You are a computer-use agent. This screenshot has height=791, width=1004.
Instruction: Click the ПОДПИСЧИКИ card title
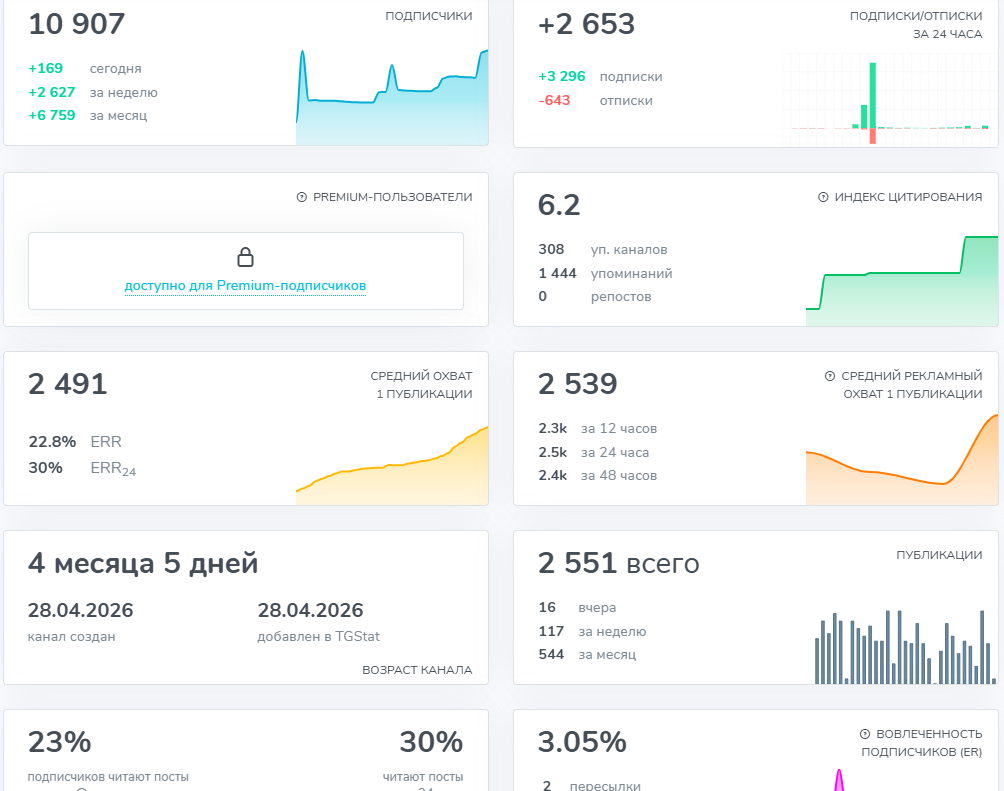[428, 16]
